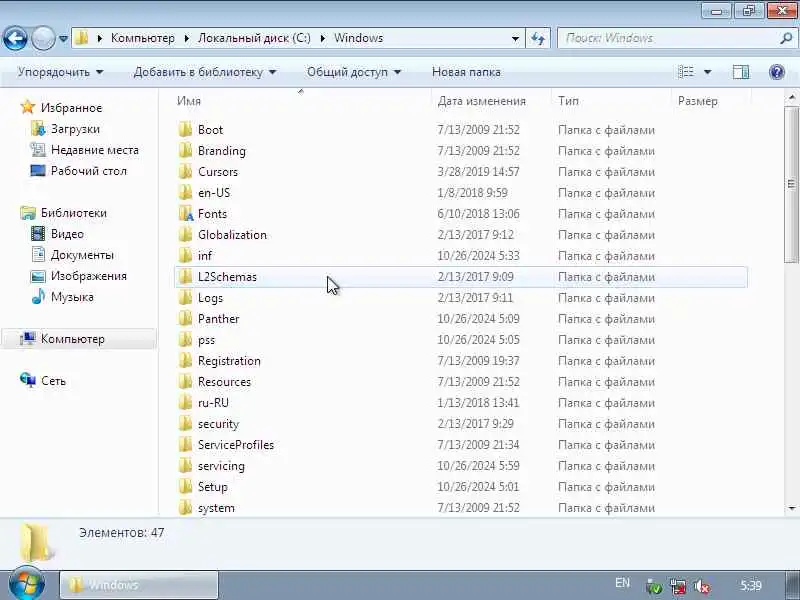Click the search magnifier icon
This screenshot has height=600, width=800.
(787, 38)
